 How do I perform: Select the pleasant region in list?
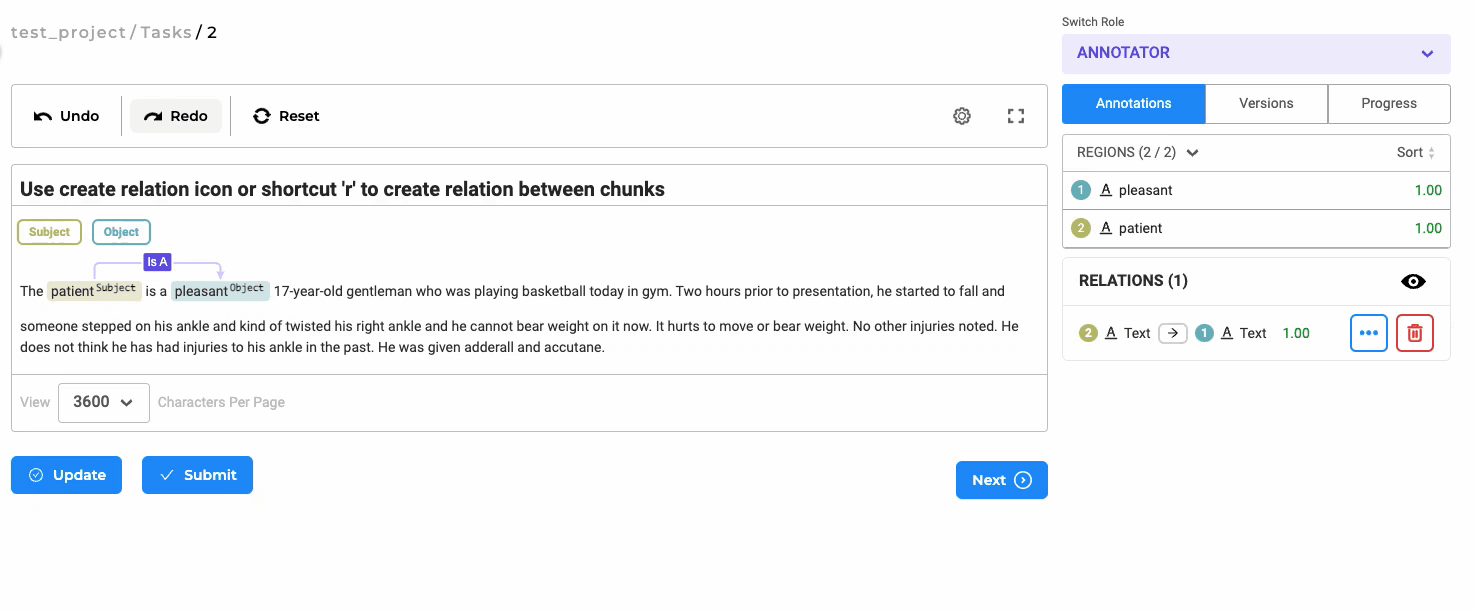1256,190
